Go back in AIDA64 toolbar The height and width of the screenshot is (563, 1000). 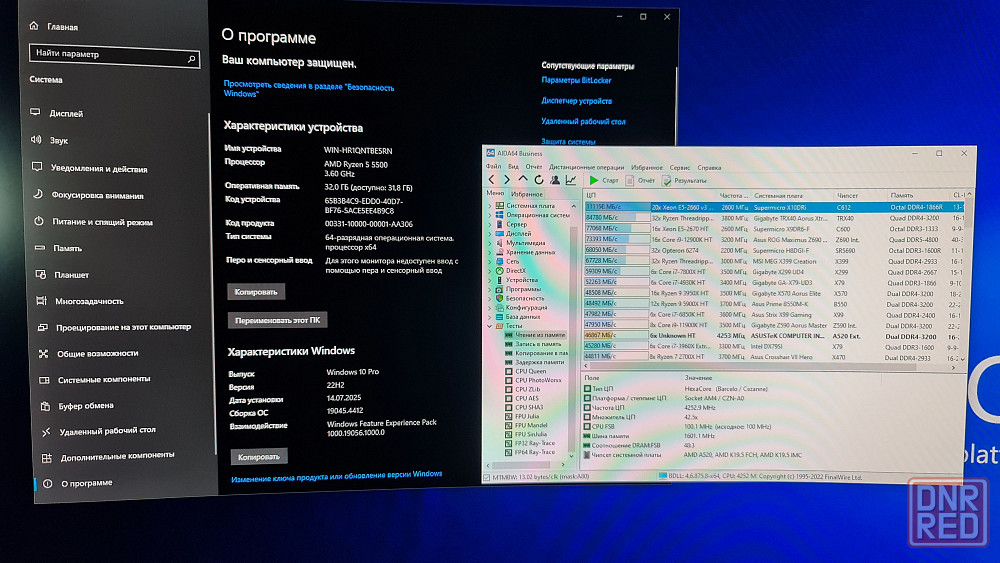coord(491,180)
